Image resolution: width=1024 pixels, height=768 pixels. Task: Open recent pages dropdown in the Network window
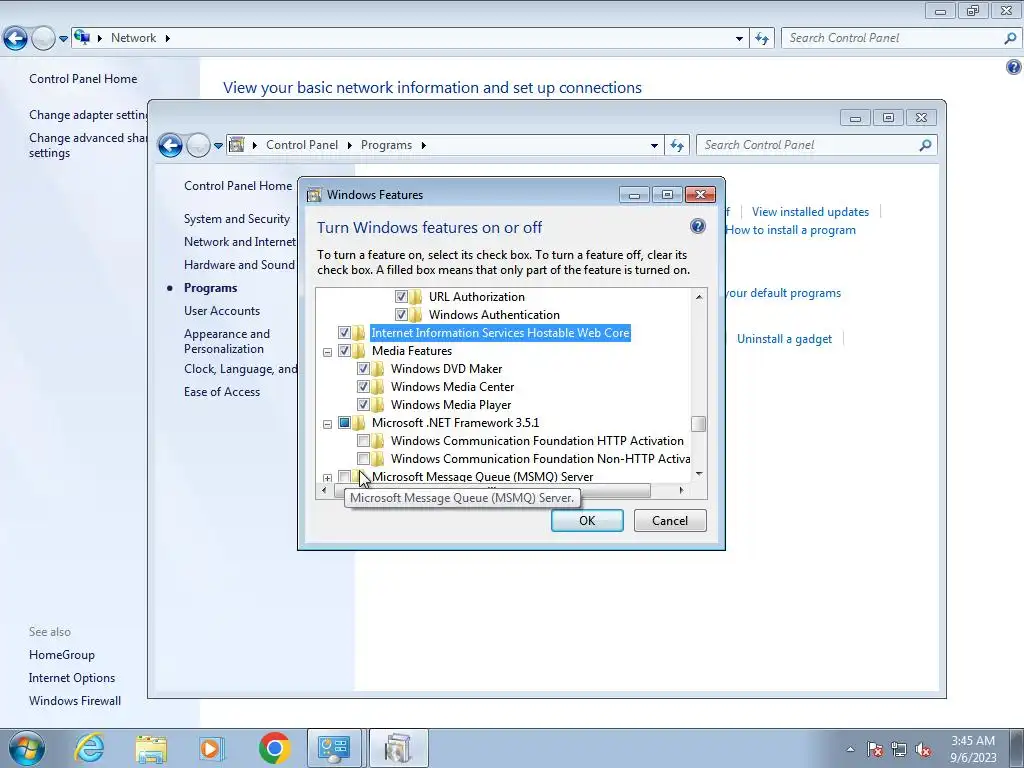coord(63,39)
